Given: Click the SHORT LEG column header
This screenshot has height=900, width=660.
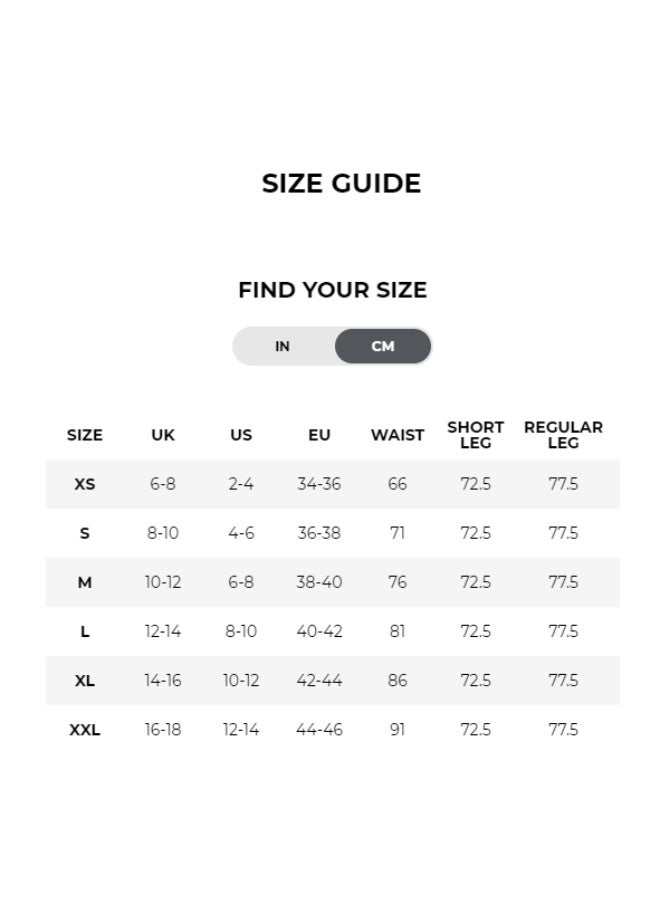Looking at the screenshot, I should click(475, 435).
